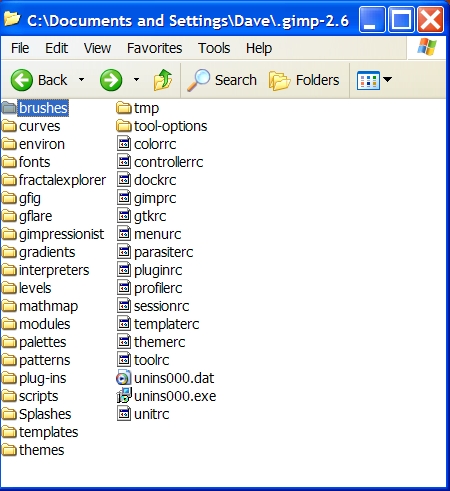Screen dimensions: 450x491
Task: Click the parasiterc file icon
Action: pyautogui.click(x=124, y=252)
